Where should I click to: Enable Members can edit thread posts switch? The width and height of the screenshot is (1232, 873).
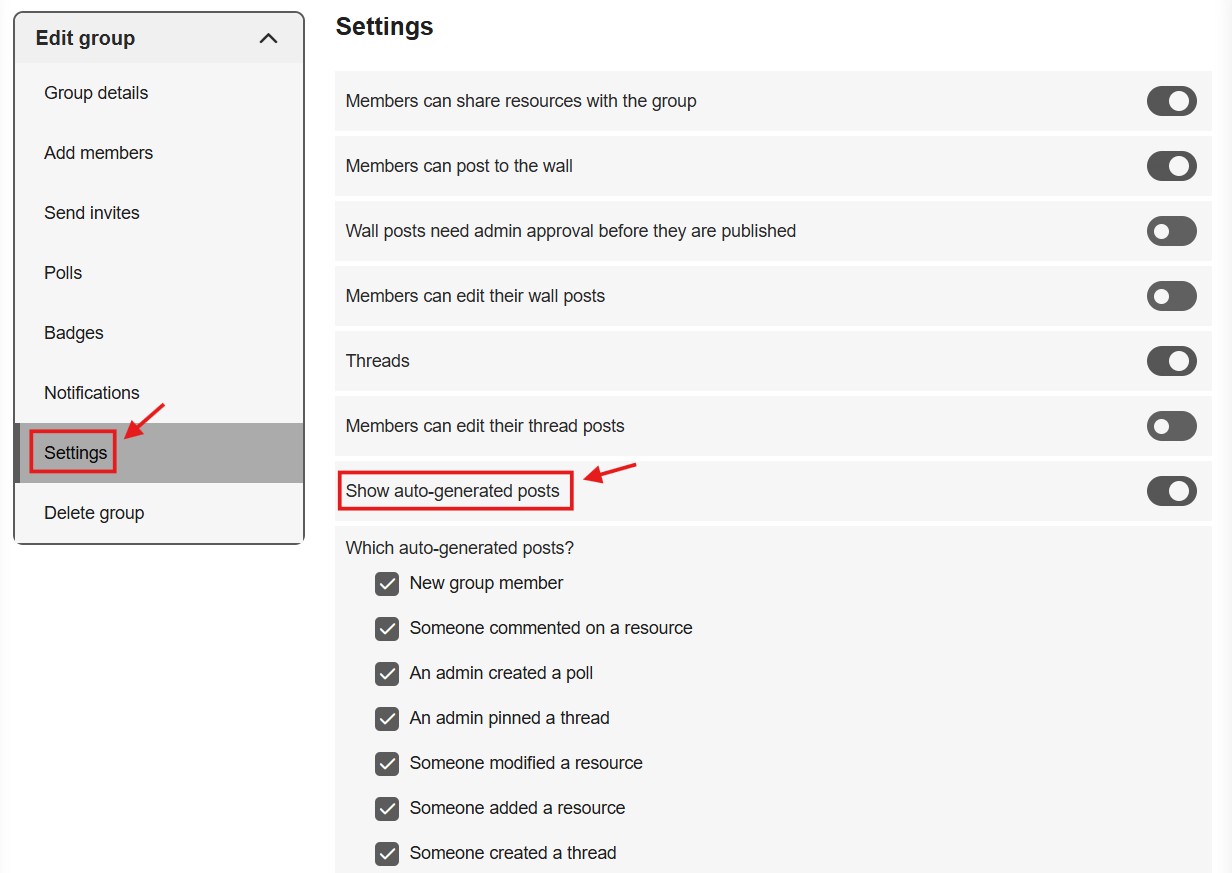pyautogui.click(x=1171, y=426)
